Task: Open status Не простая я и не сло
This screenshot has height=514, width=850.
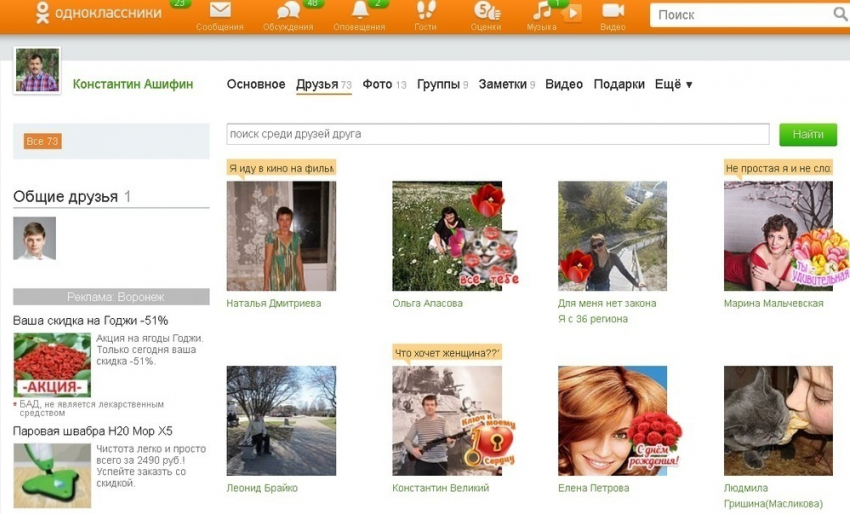Action: point(778,168)
